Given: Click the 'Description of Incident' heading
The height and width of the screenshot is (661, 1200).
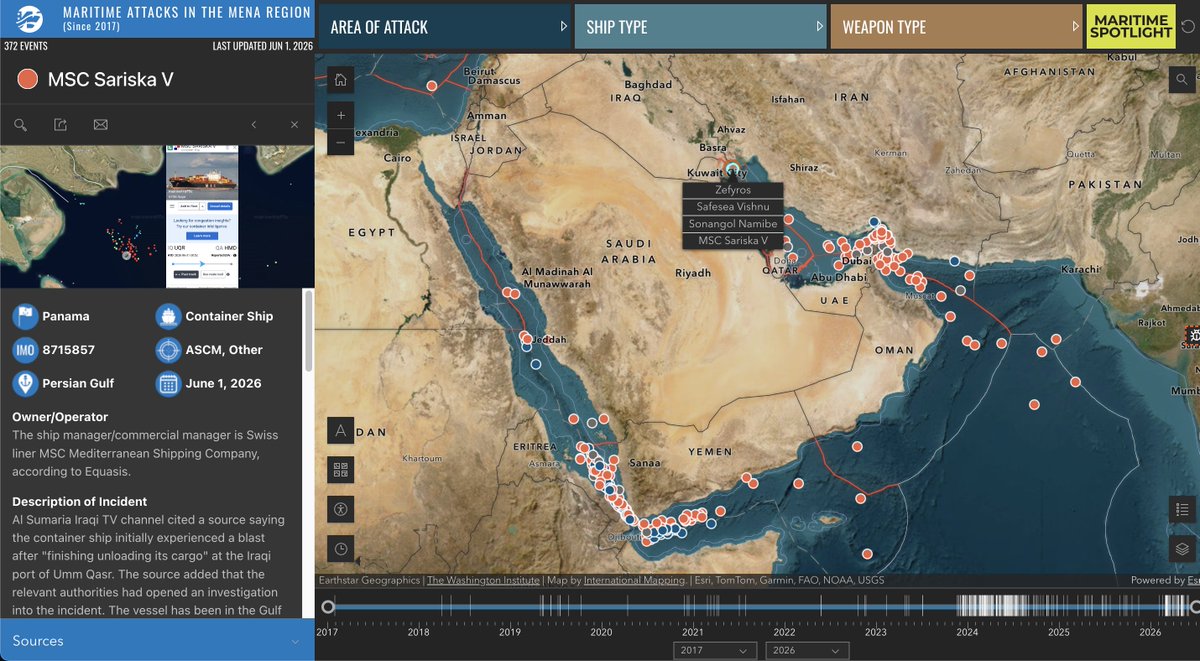Looking at the screenshot, I should pyautogui.click(x=80, y=502).
